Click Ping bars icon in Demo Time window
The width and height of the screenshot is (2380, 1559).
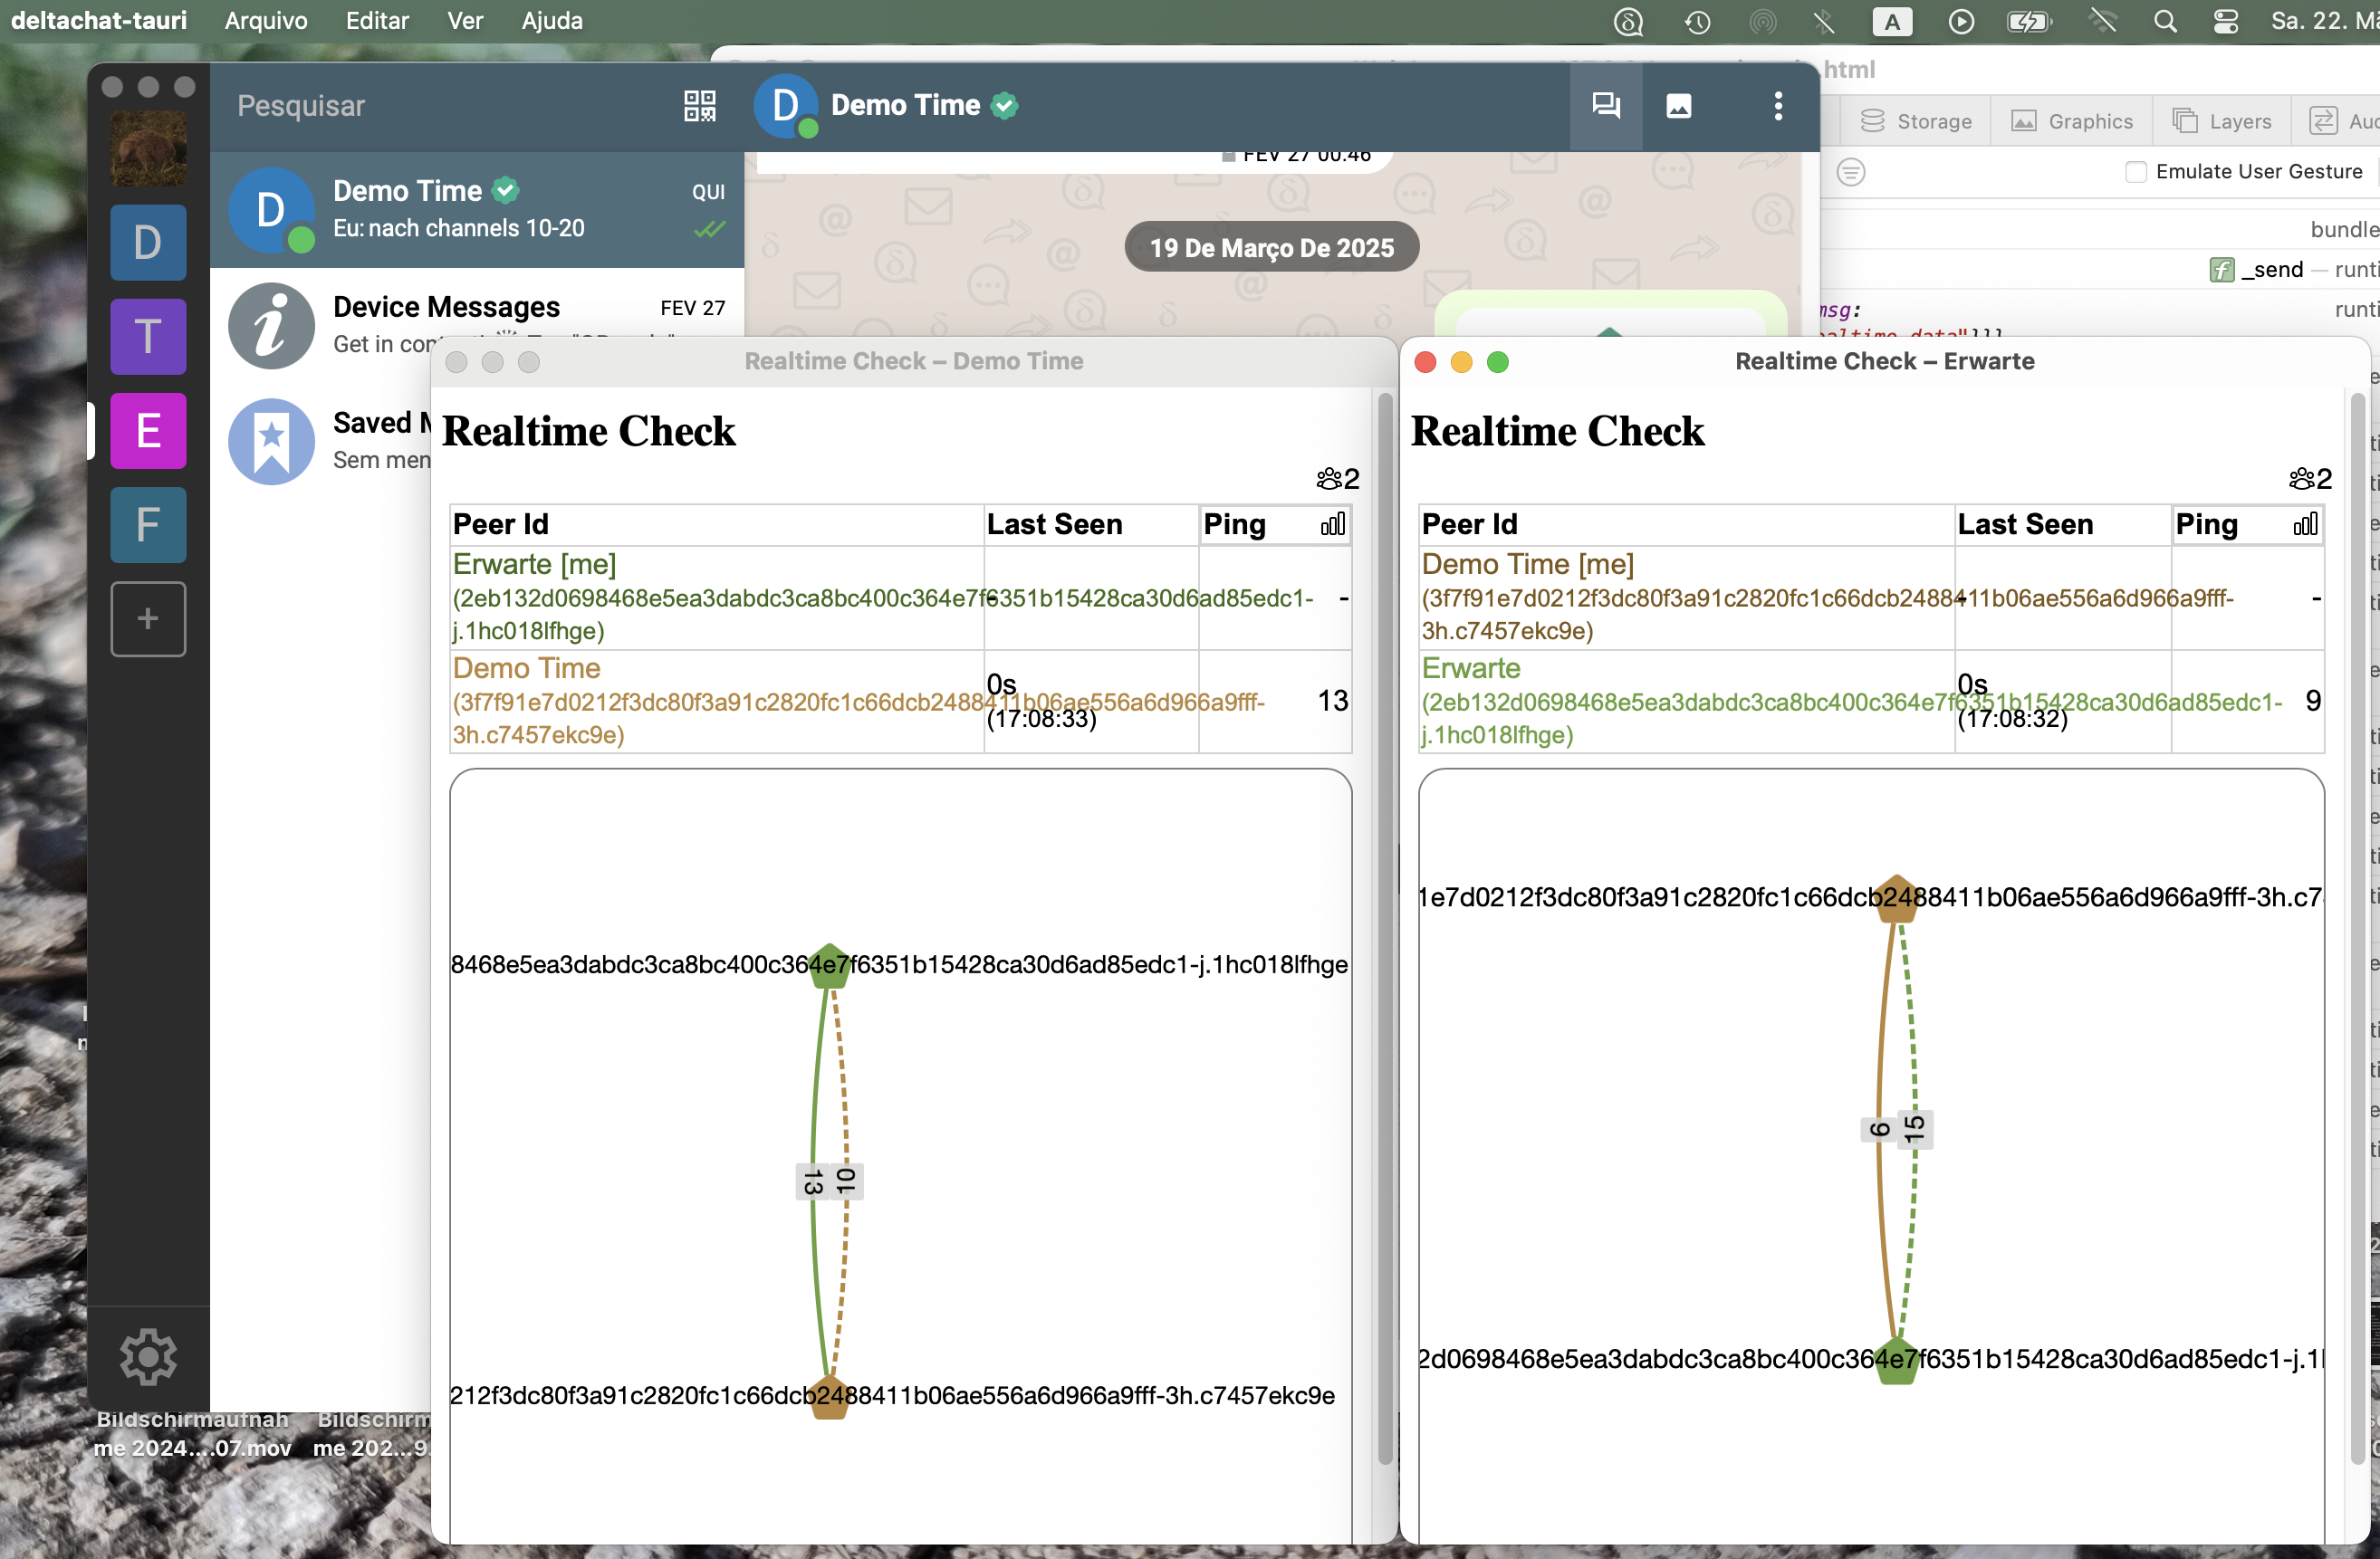[x=1333, y=524]
